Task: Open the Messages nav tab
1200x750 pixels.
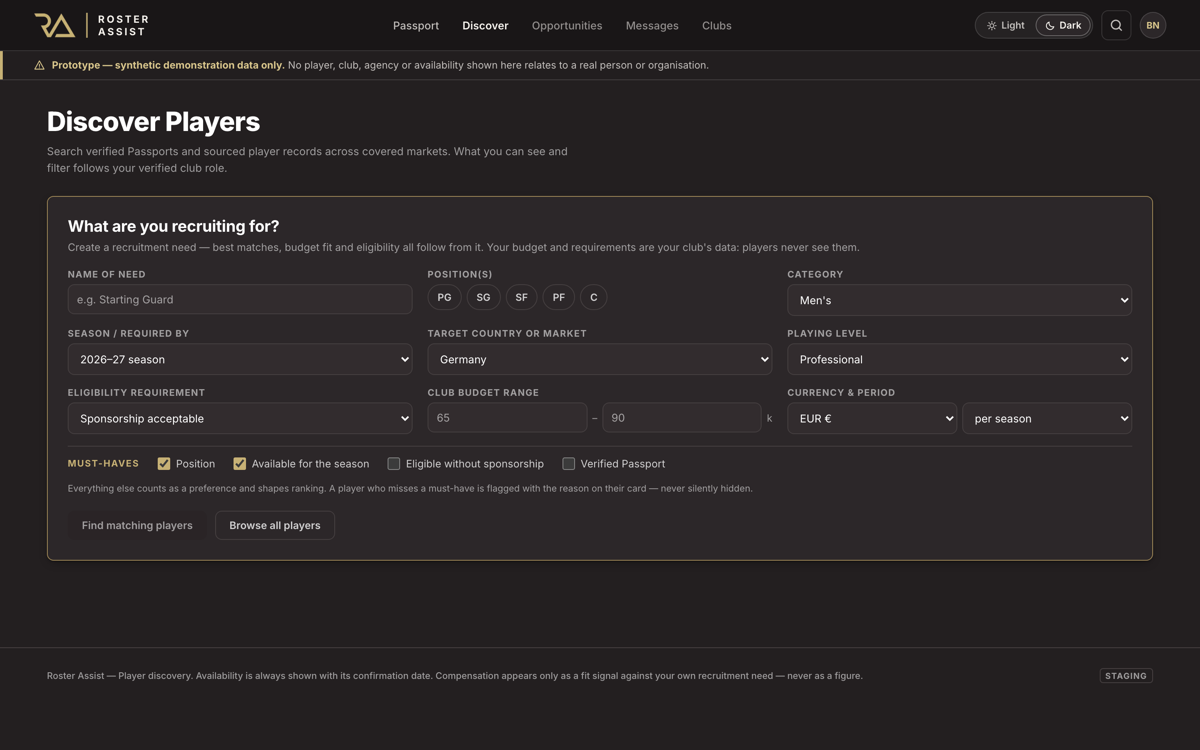Action: tap(652, 25)
